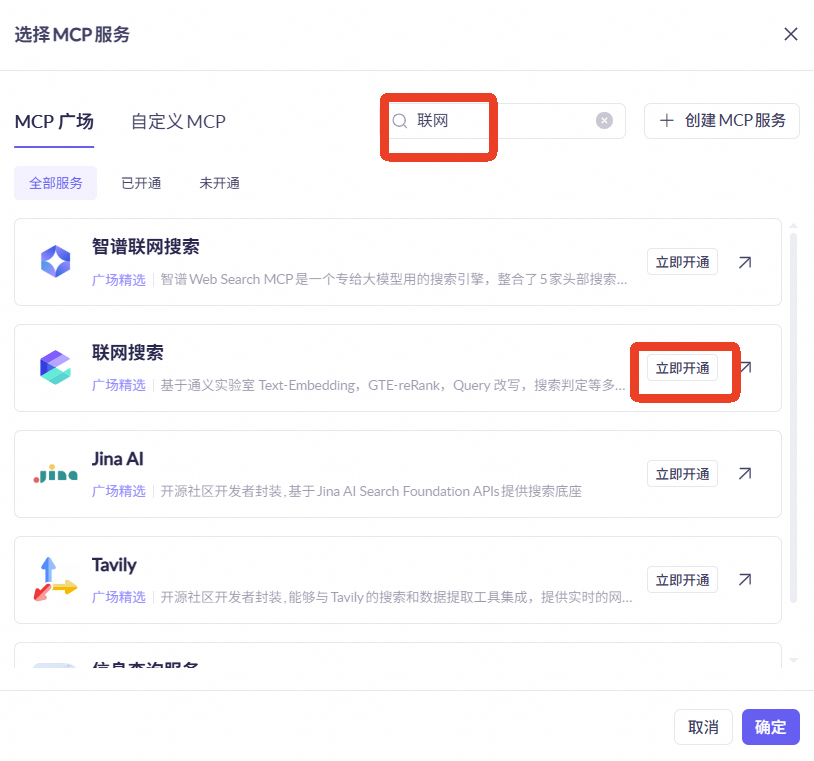Click the service list scrollbar thumb
The image size is (814, 761).
[x=793, y=418]
